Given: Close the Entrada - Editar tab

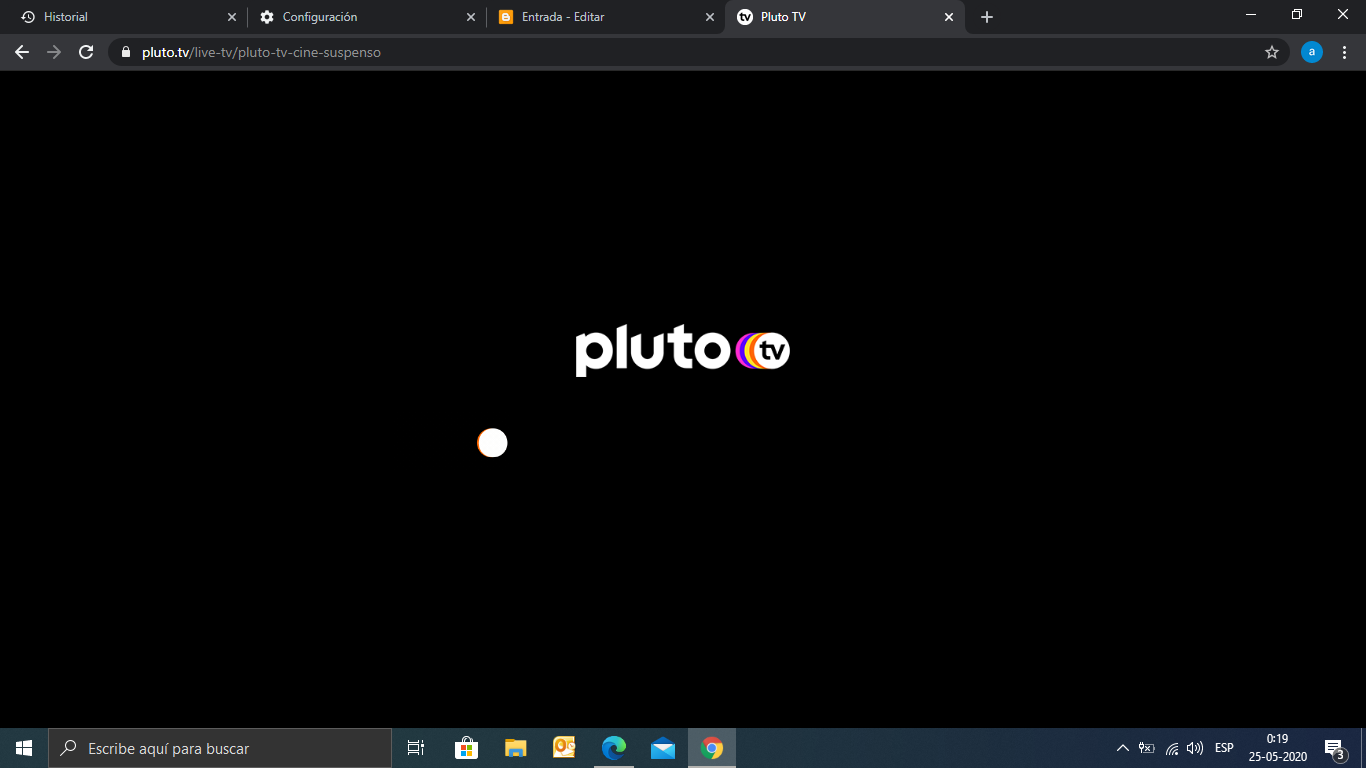Looking at the screenshot, I should [x=710, y=17].
